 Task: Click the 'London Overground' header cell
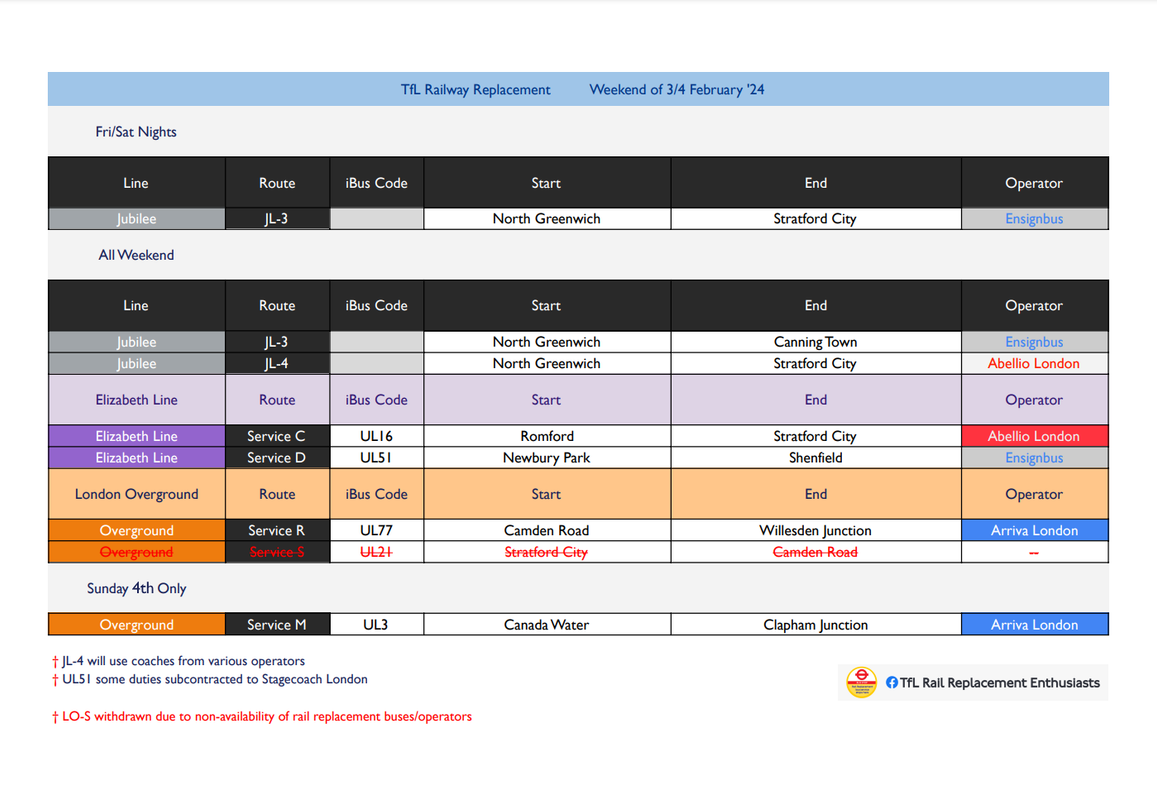(137, 494)
